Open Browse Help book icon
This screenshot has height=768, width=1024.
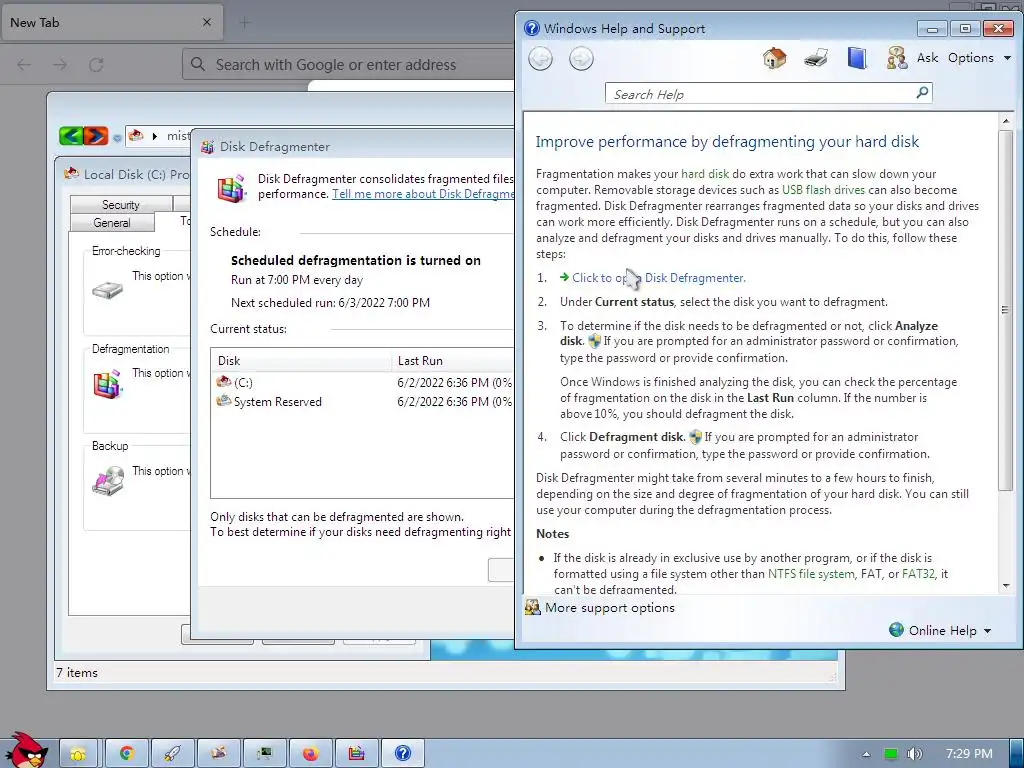857,58
